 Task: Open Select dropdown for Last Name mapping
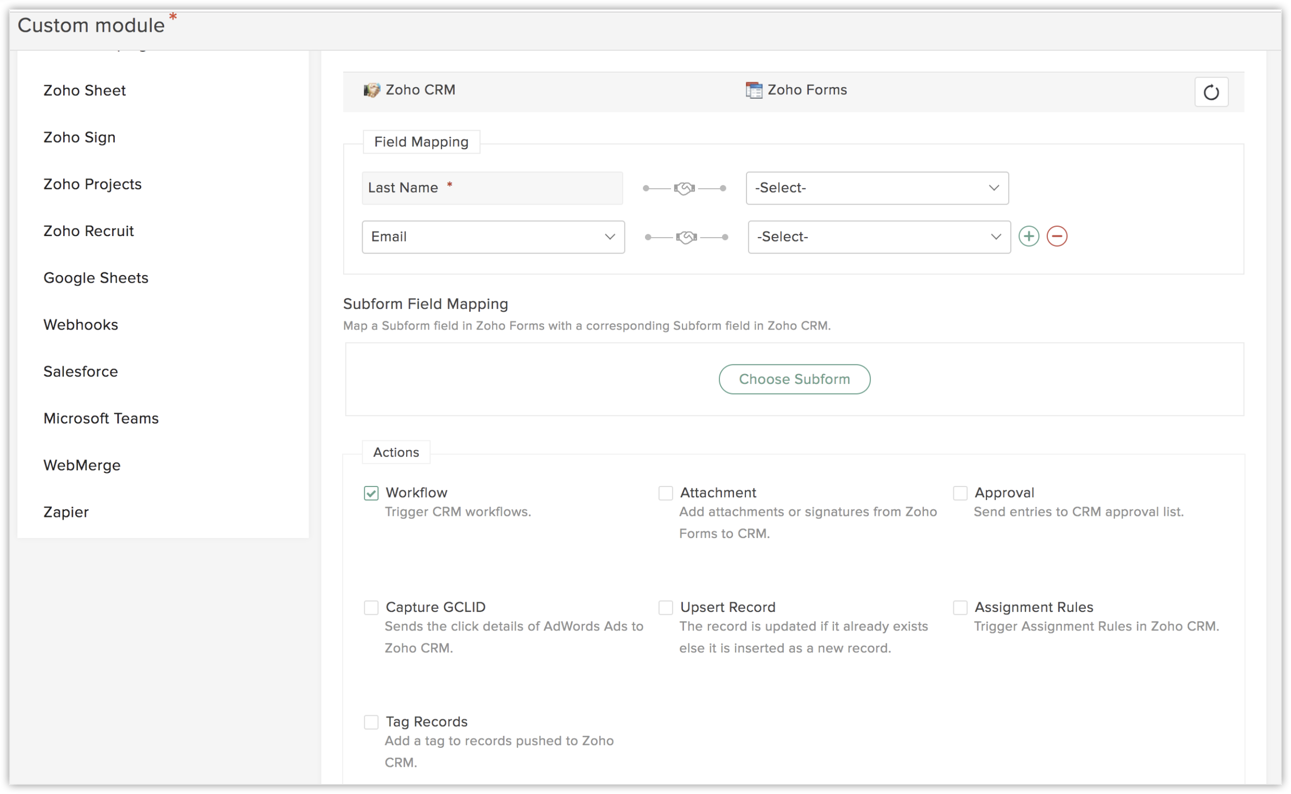coord(877,188)
